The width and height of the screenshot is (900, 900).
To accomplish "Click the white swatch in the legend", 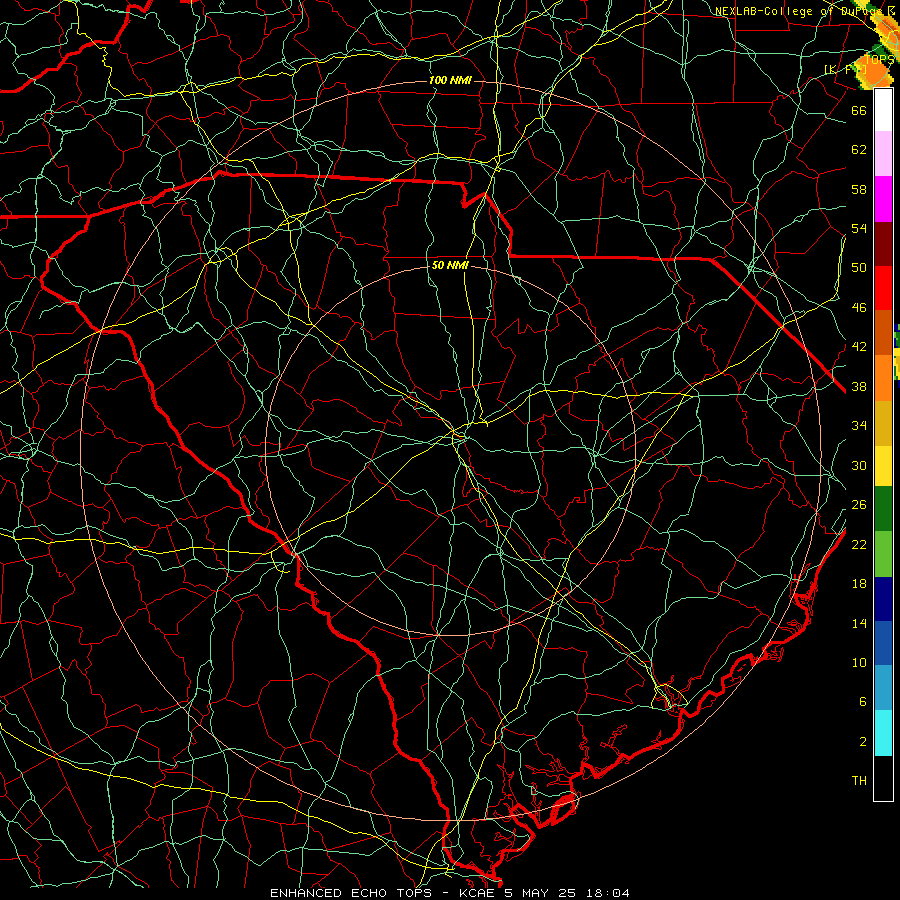I will 883,110.
